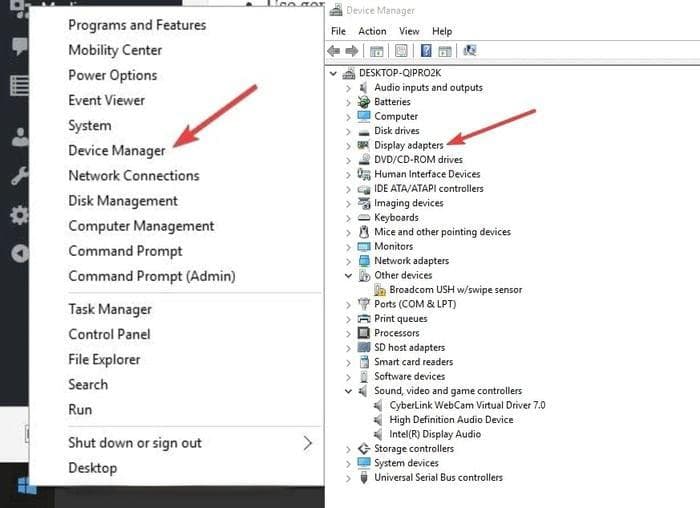Expand the IDE ATA/ATAPI controllers node
Image resolution: width=700 pixels, height=508 pixels.
tap(348, 189)
